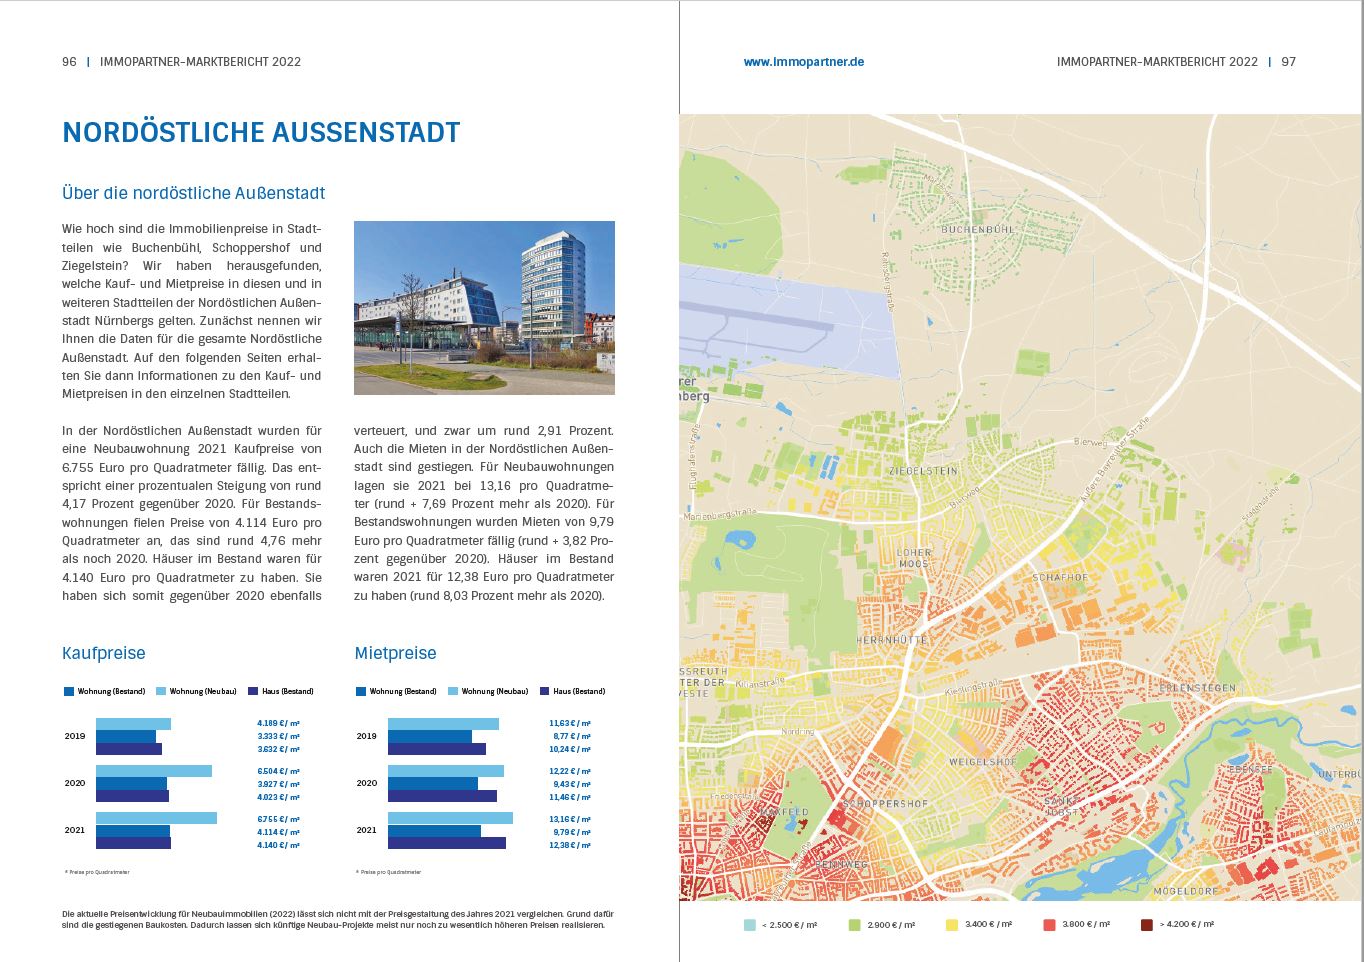Screen dimensions: 1364x962
Task: Select the value '6.504 € / m²'
Action: tap(278, 772)
